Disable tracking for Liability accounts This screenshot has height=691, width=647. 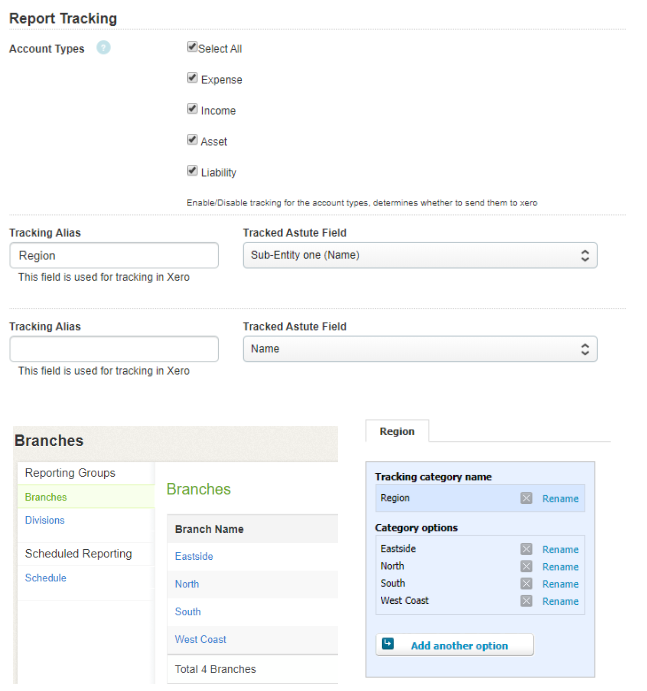[x=192, y=171]
